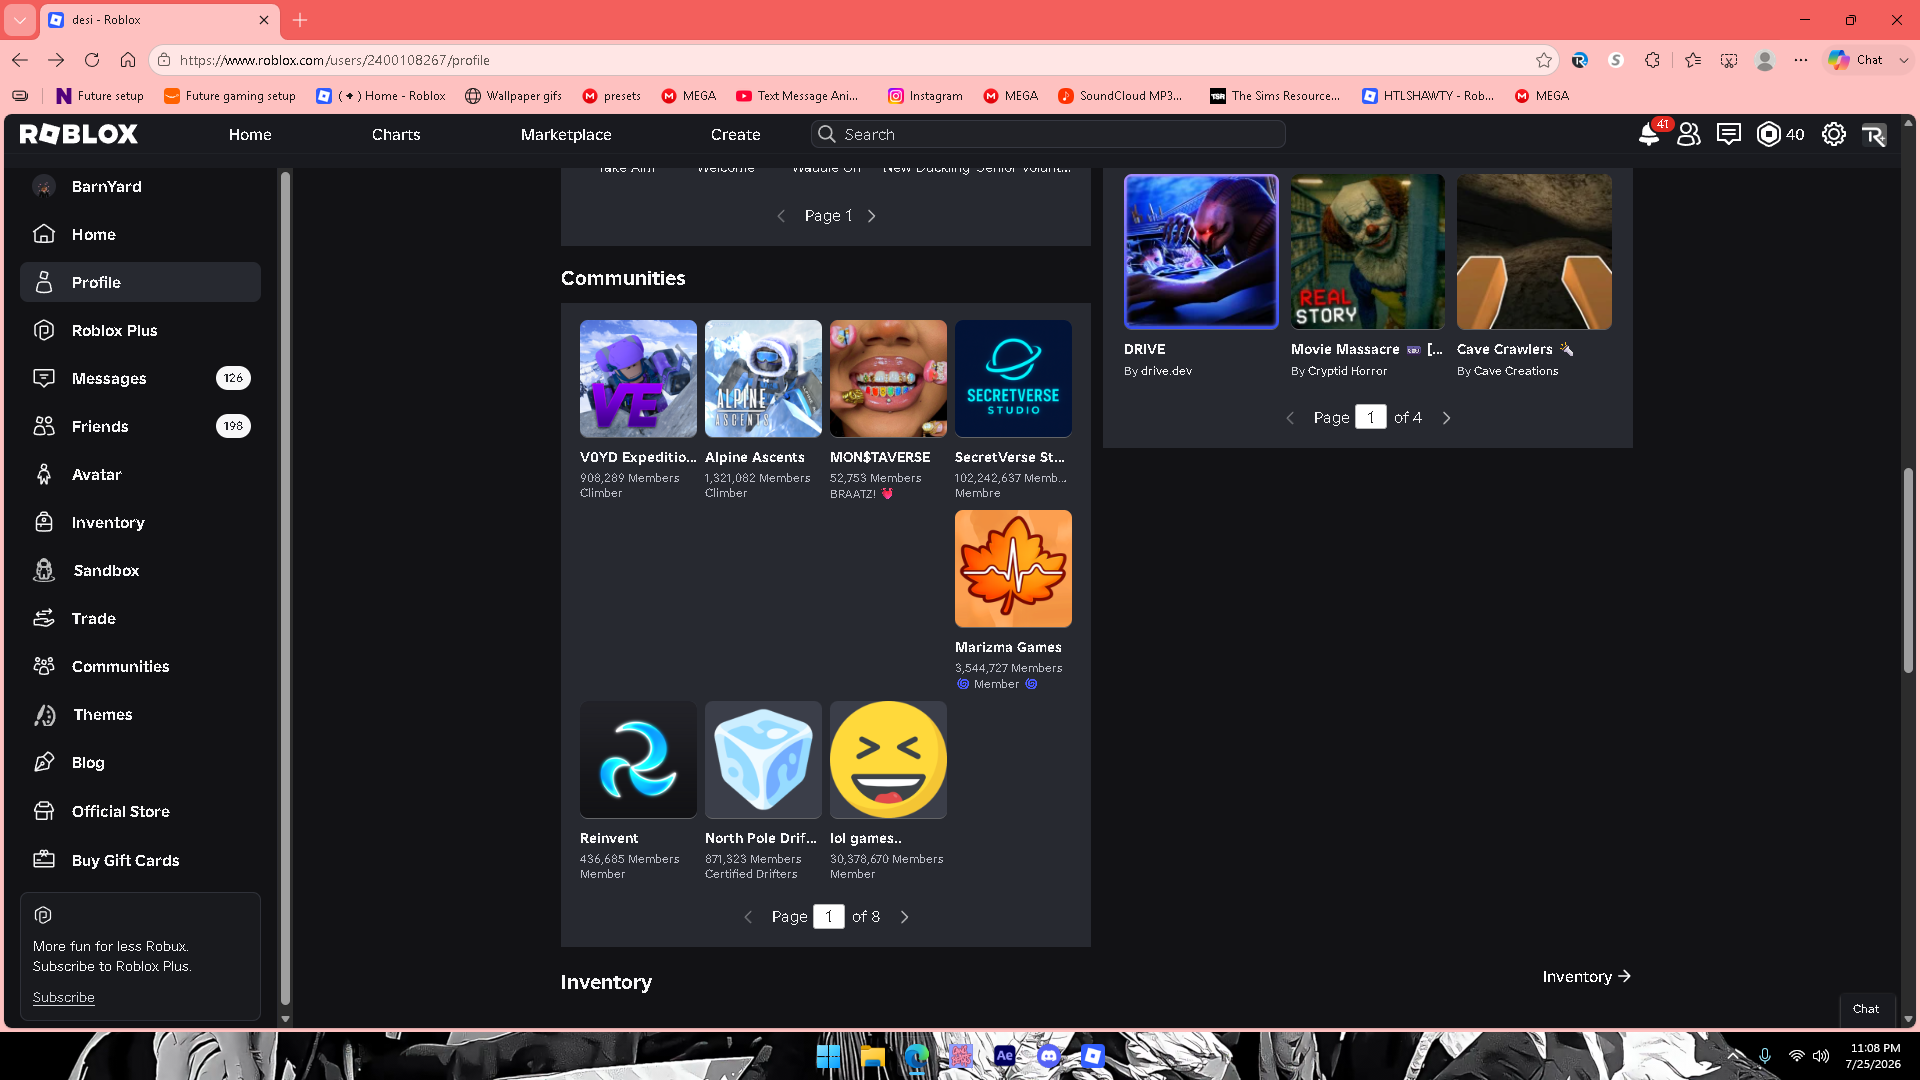
Task: Go to Home in sidebar
Action: coord(140,234)
